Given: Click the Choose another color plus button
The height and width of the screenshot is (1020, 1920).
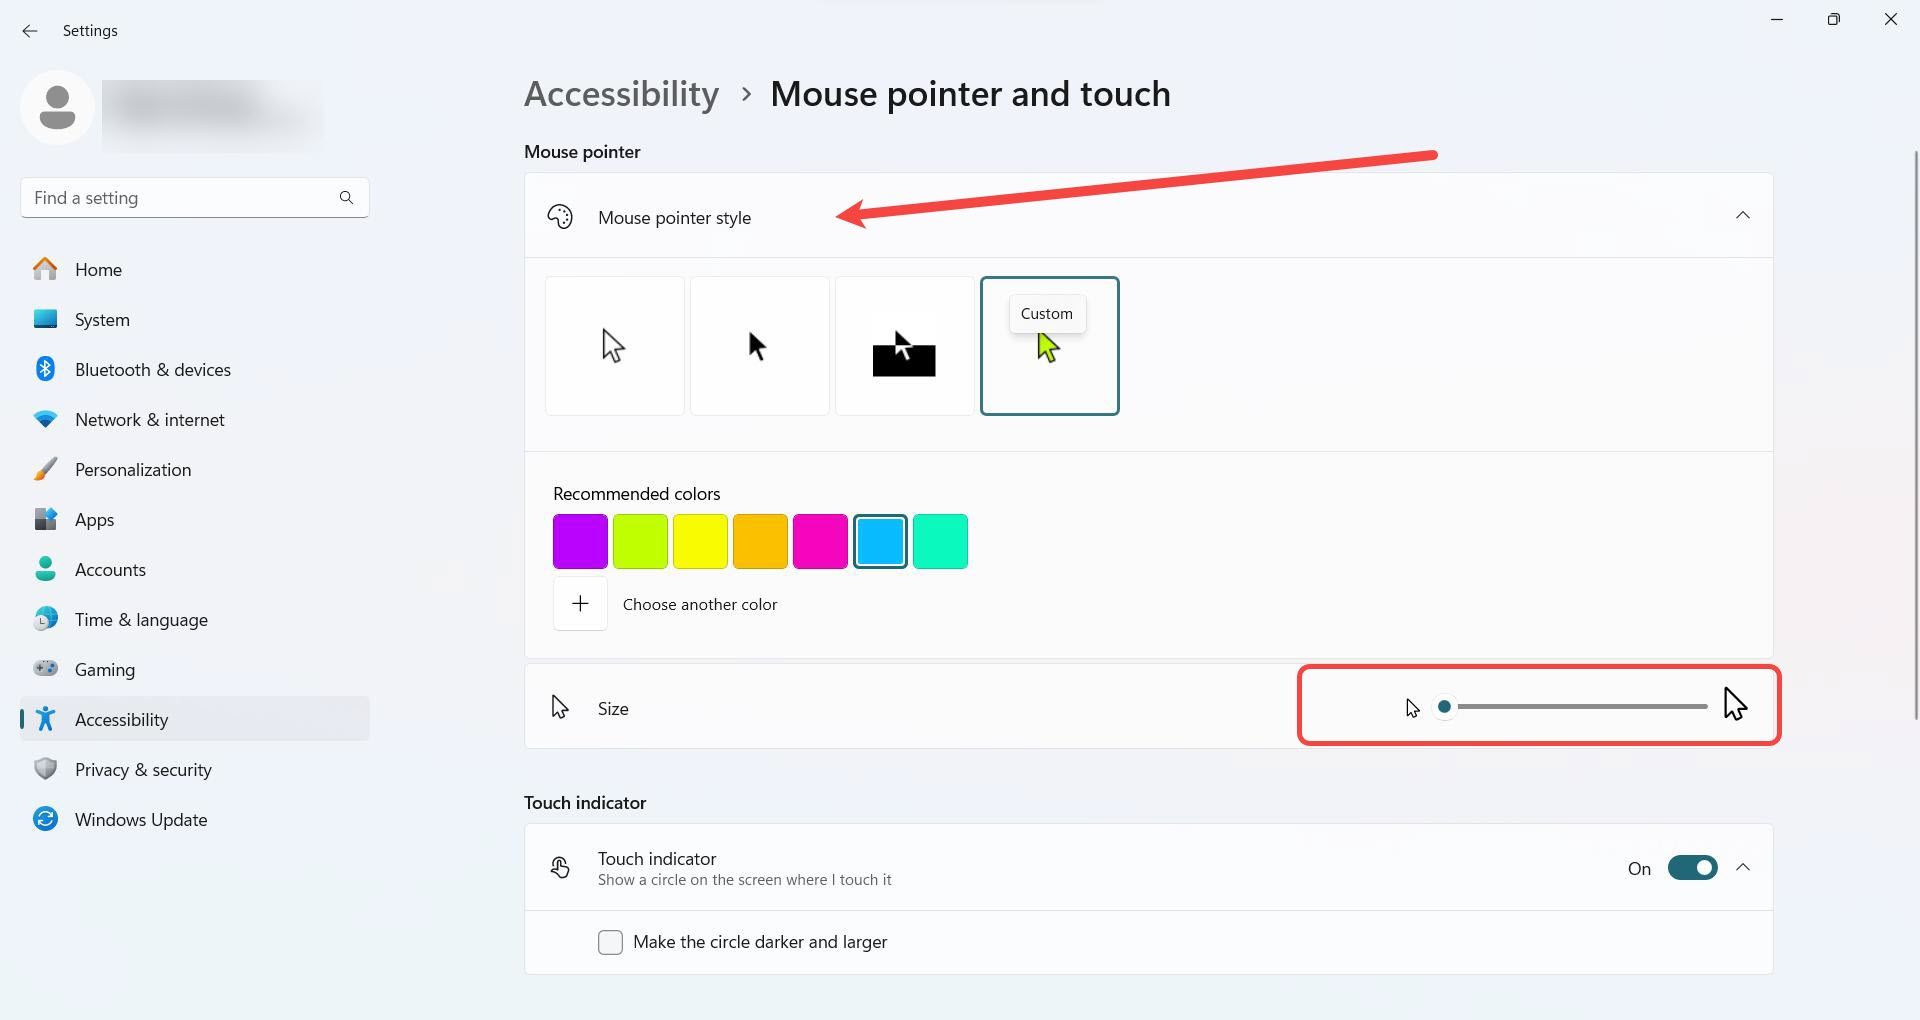Looking at the screenshot, I should coord(580,604).
